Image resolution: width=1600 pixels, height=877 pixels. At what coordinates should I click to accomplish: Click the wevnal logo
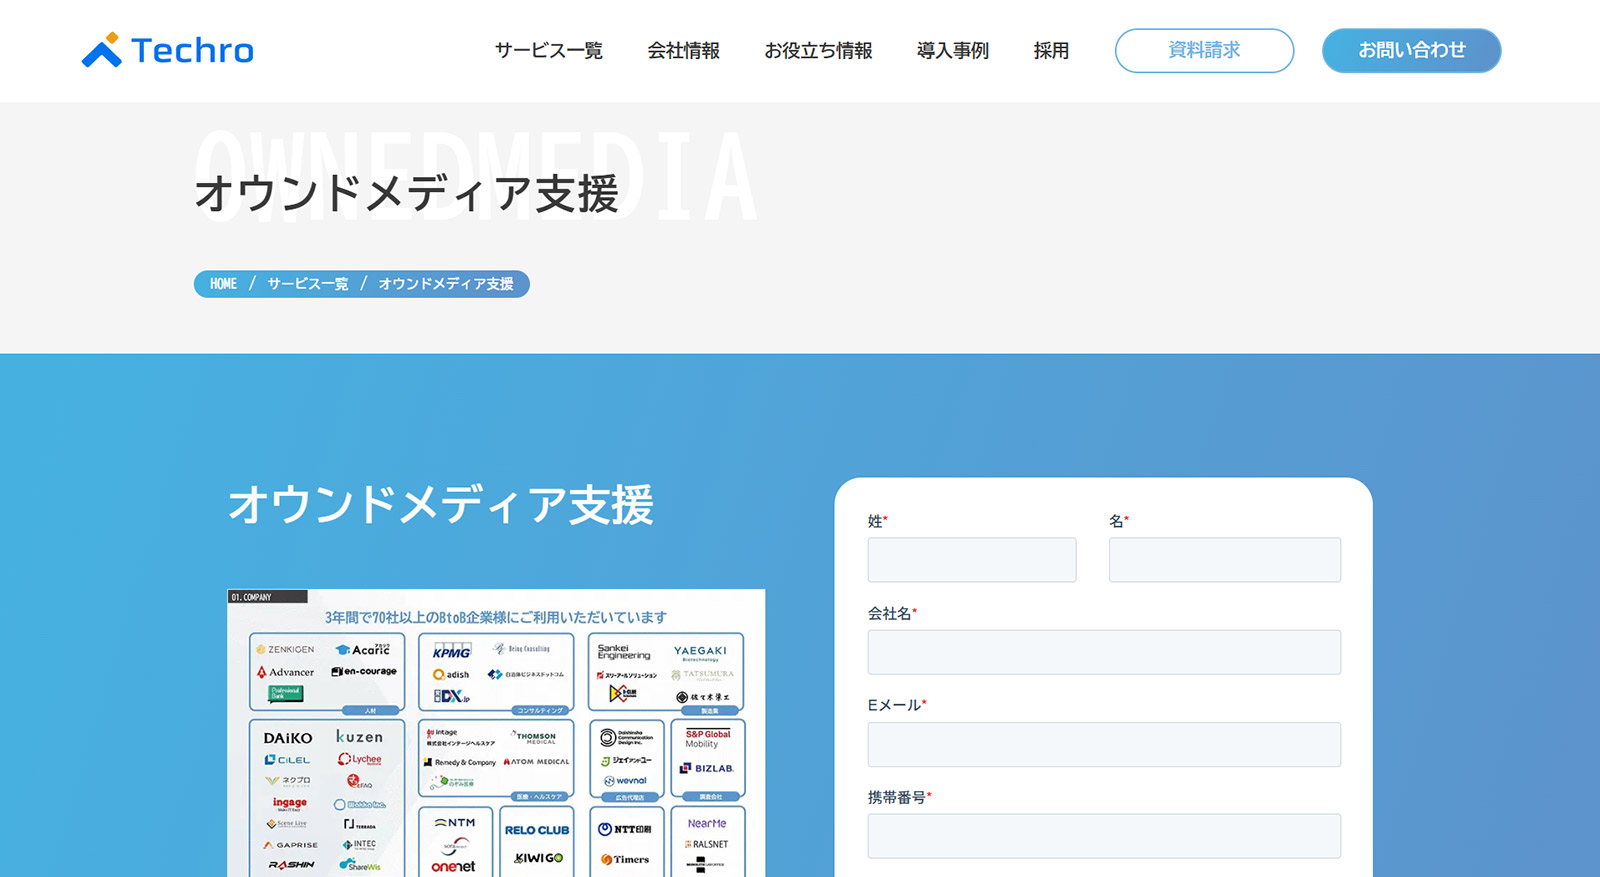(x=626, y=781)
